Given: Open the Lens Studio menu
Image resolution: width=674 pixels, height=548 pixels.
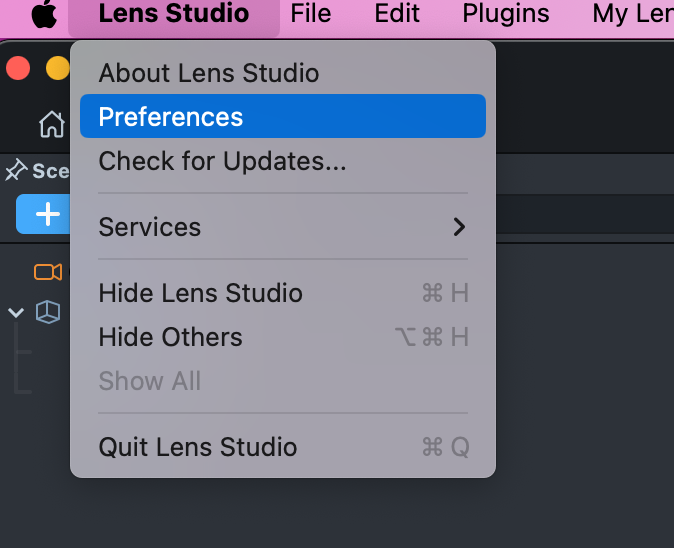Looking at the screenshot, I should 173,14.
